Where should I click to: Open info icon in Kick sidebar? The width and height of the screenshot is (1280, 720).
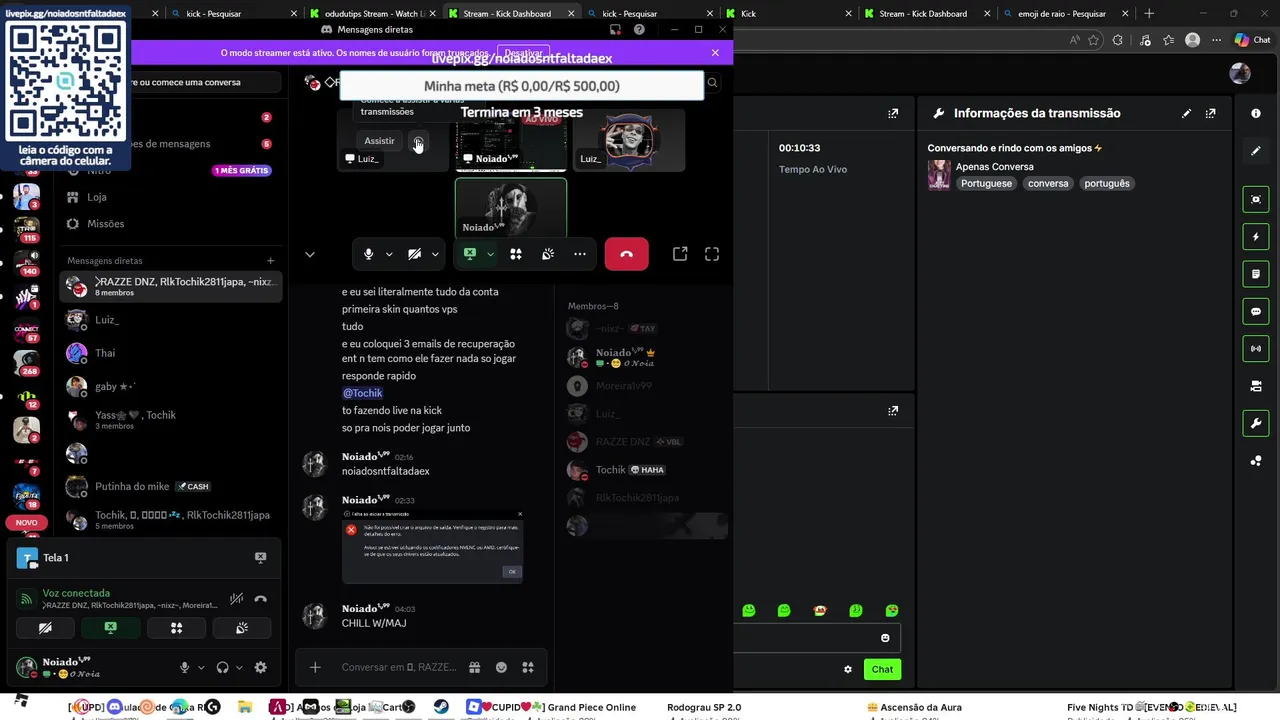[x=1256, y=114]
